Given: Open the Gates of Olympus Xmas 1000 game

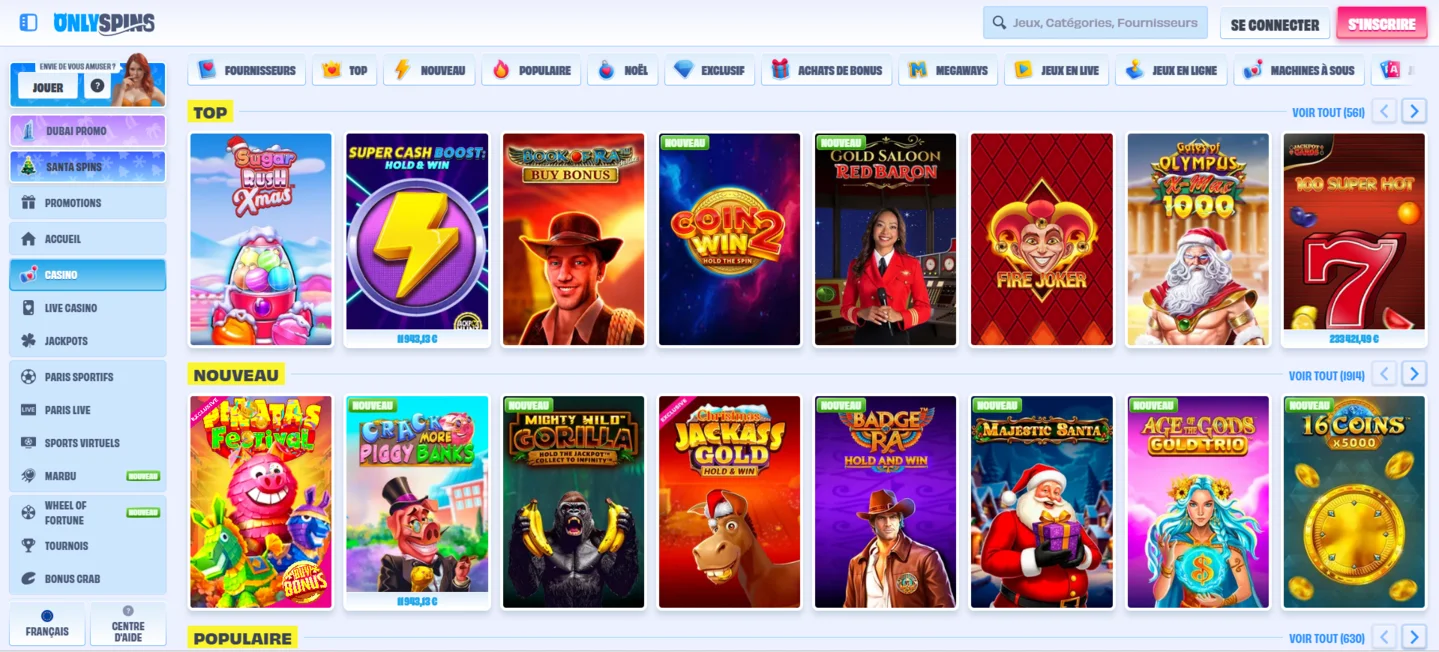Looking at the screenshot, I should tap(1198, 239).
